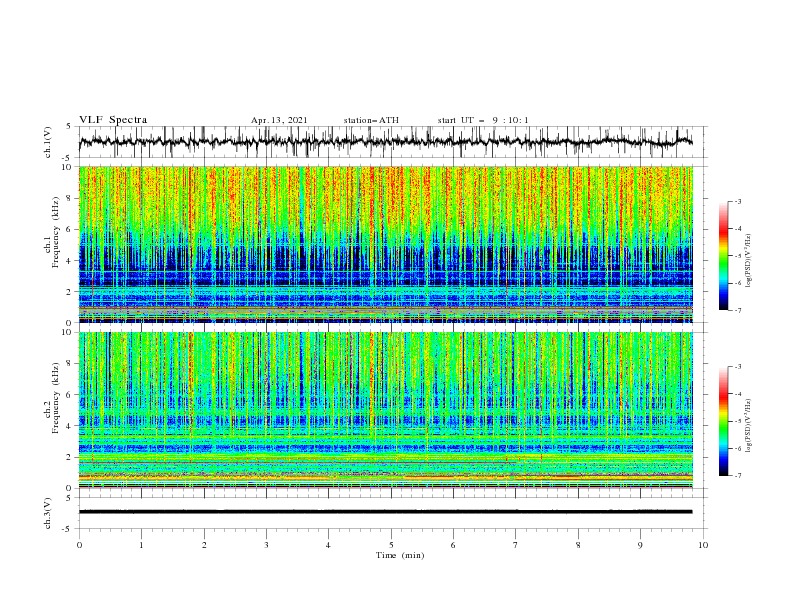
Task: Click the upper color bar's log(PSD) label
Action: click(x=749, y=261)
